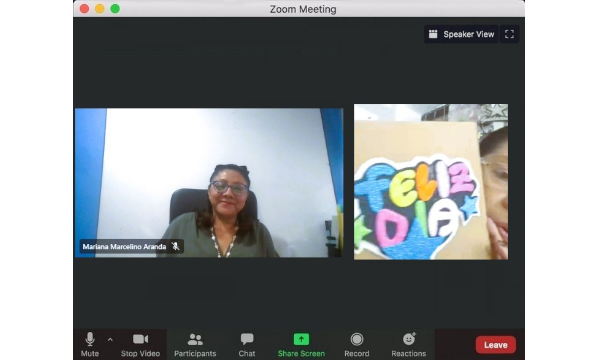
Task: Expand audio options caret next to Mute
Action: click(x=110, y=339)
